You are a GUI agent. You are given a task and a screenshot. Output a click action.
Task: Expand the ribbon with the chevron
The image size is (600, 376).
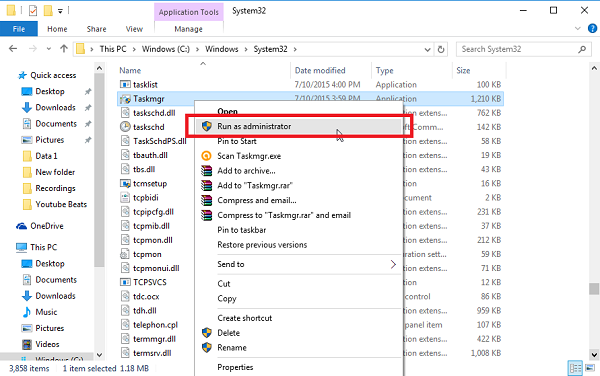[x=578, y=29]
